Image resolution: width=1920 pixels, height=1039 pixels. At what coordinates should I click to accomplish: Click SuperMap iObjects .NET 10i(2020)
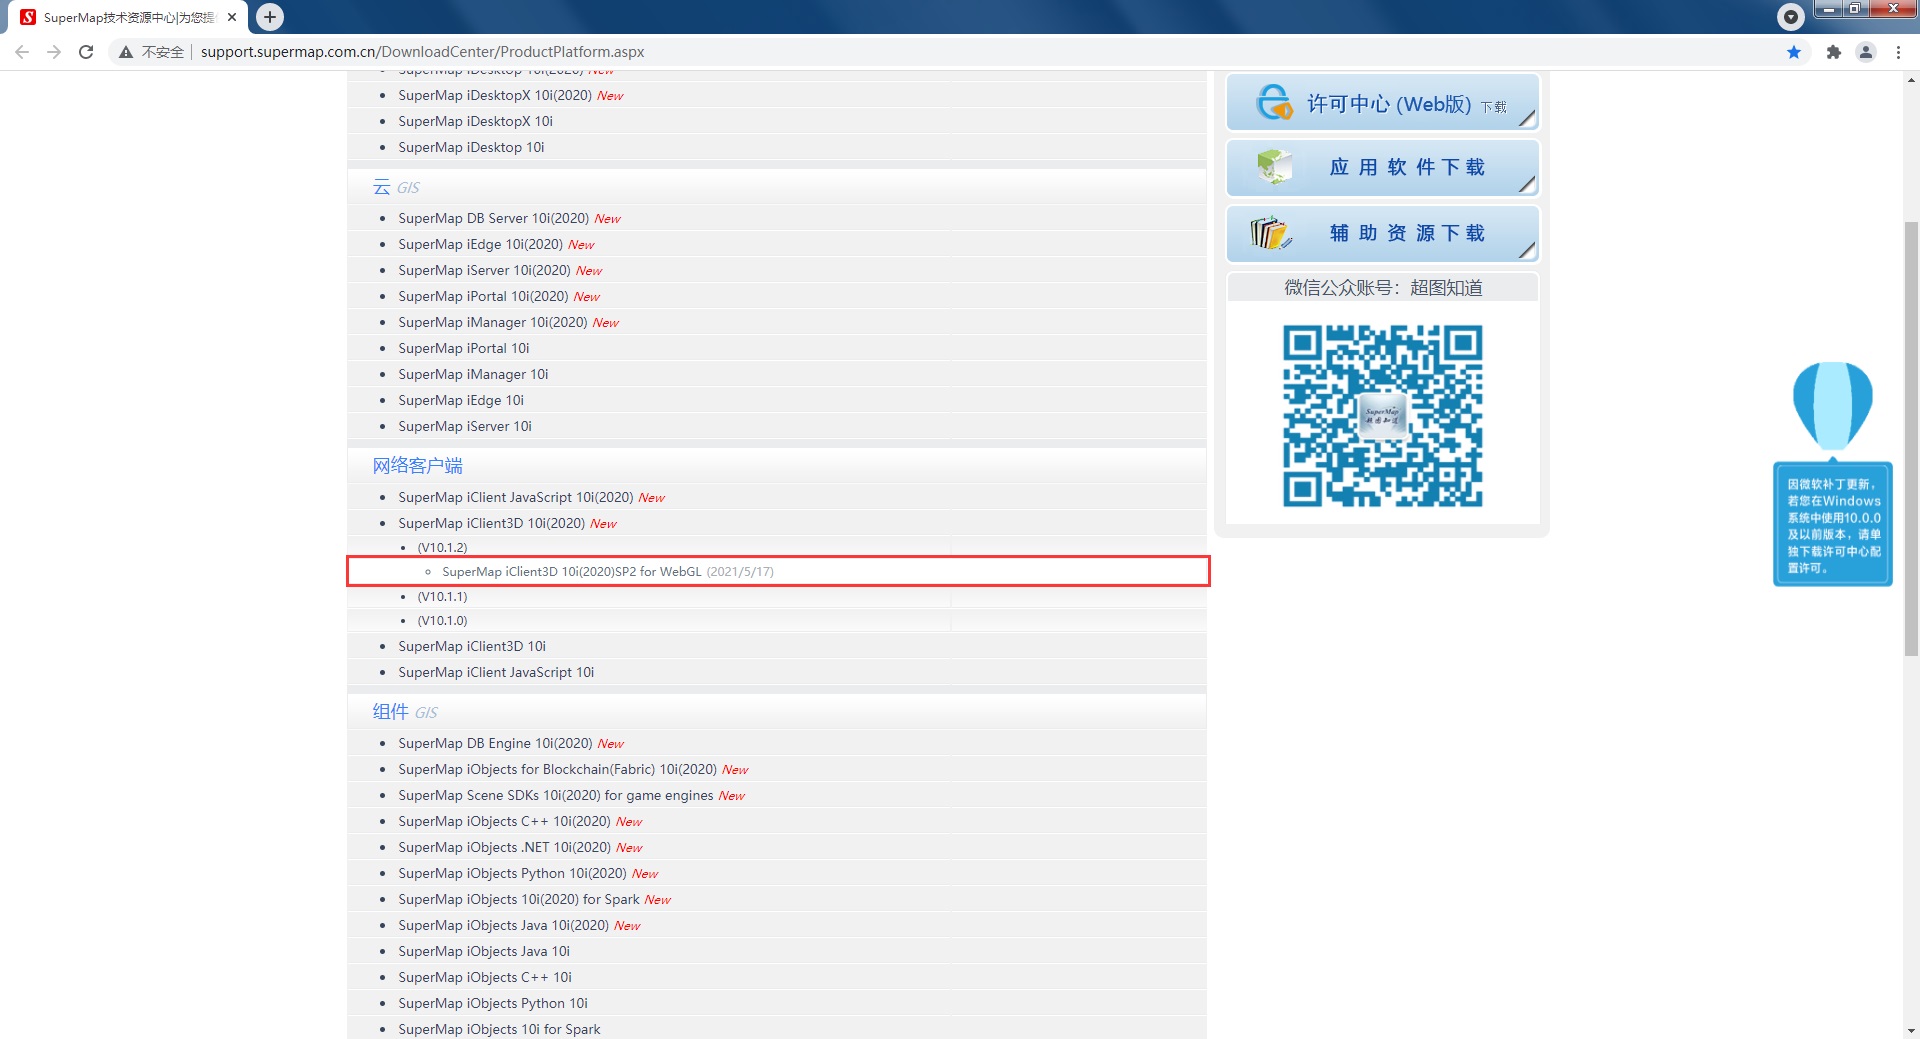point(504,847)
